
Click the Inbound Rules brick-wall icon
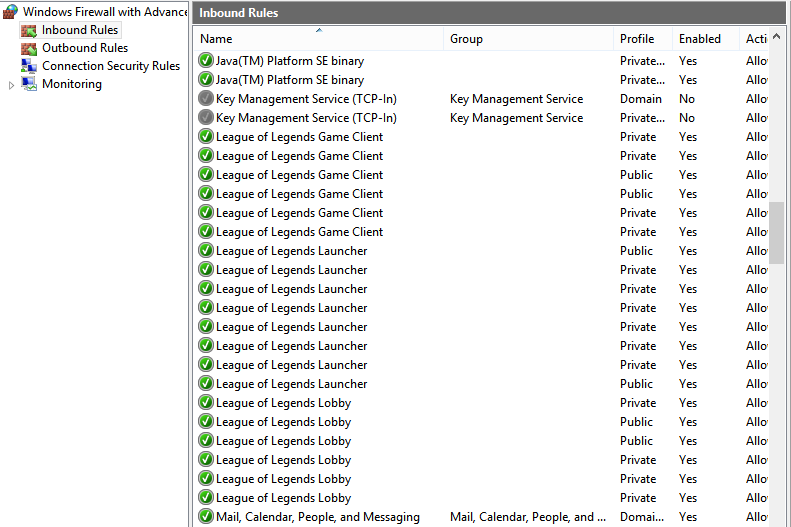(x=29, y=30)
